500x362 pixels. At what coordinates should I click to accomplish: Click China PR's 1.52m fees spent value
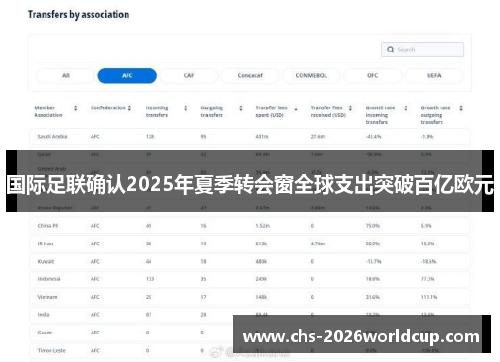coord(263,226)
